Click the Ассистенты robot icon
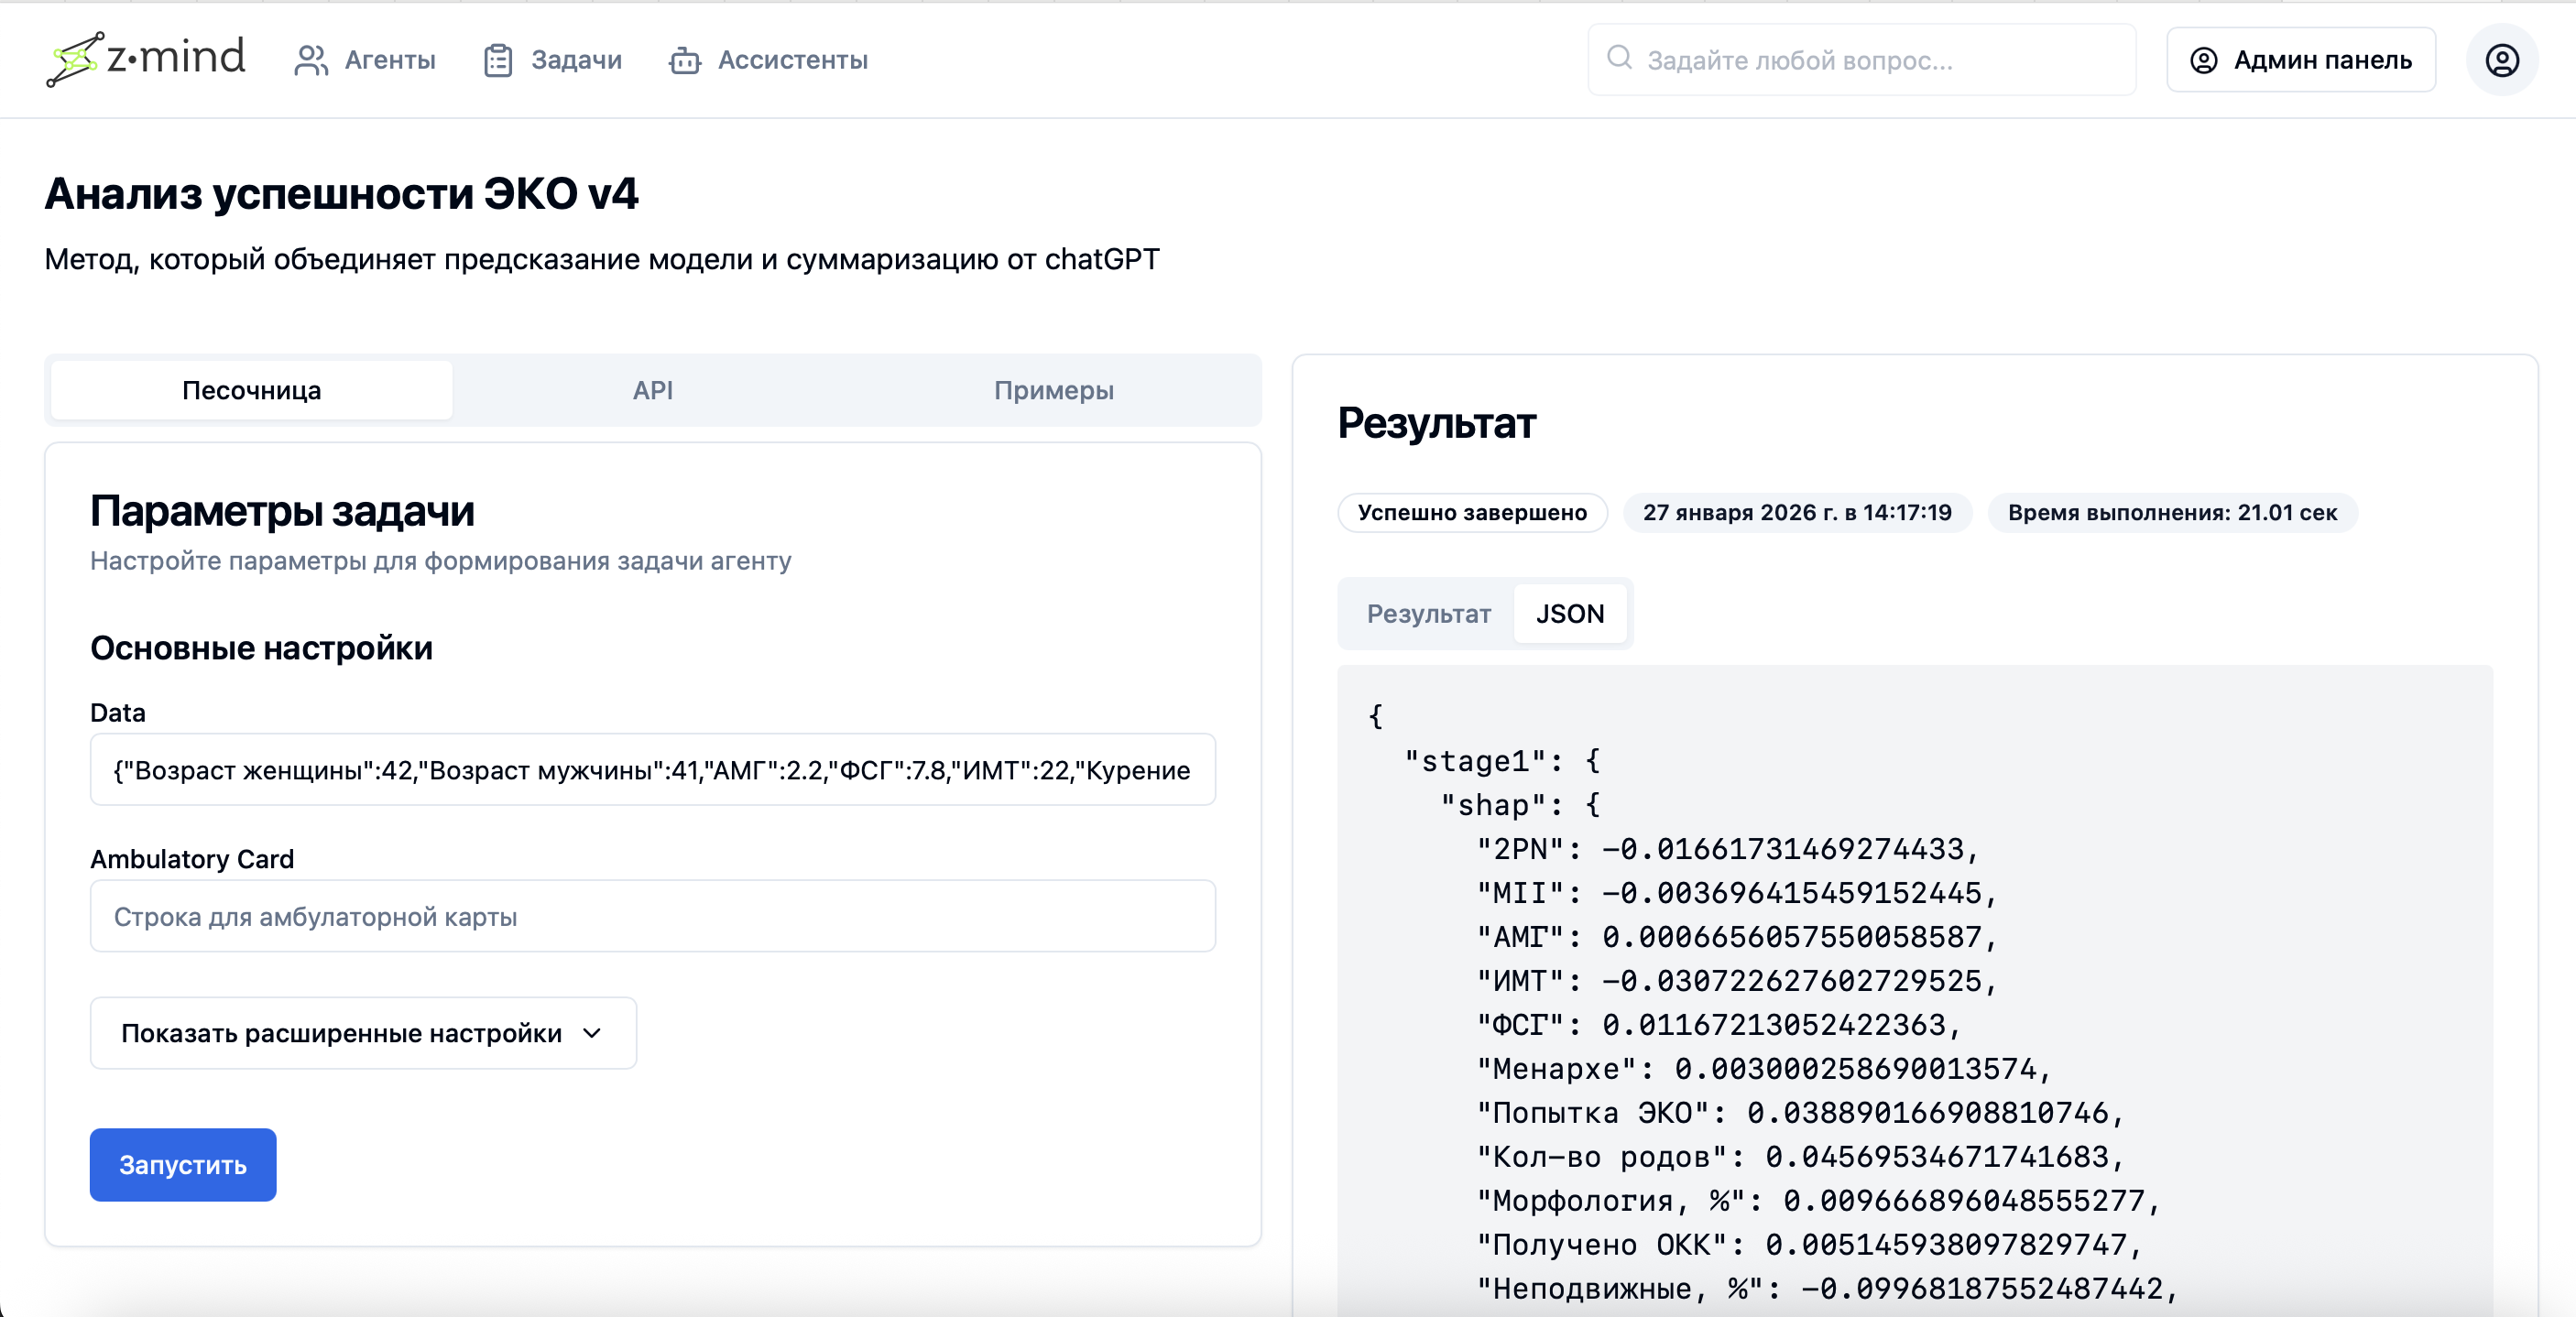 pyautogui.click(x=684, y=60)
